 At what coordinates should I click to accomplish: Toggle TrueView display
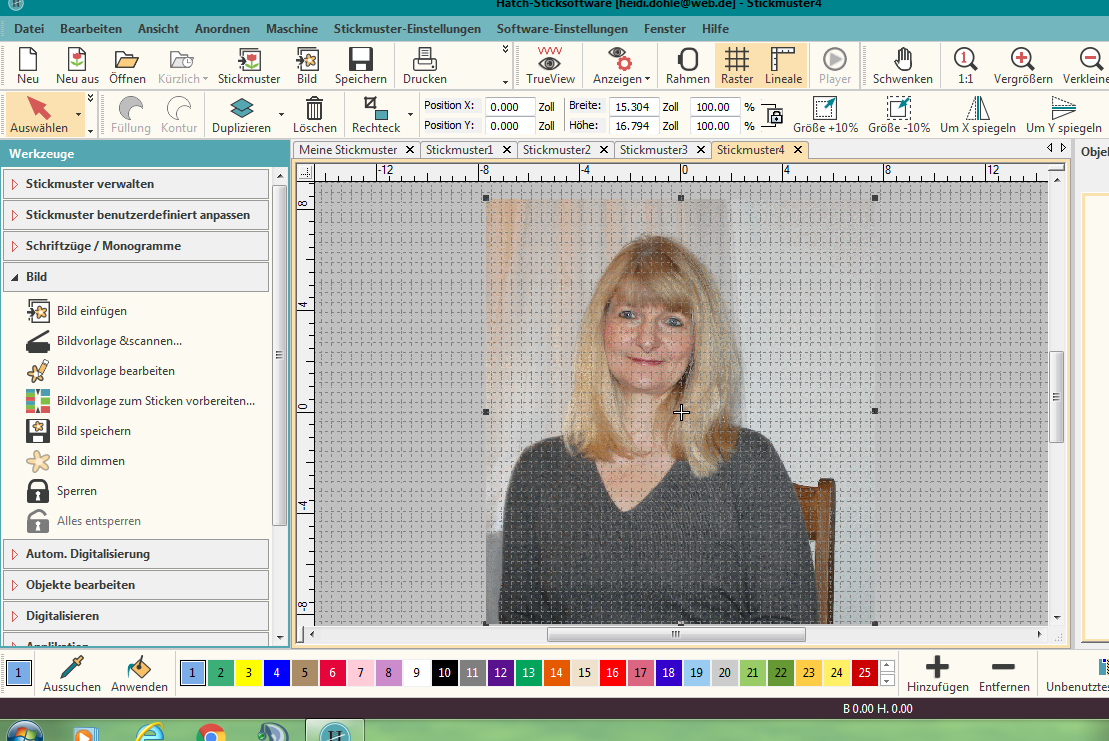point(550,66)
